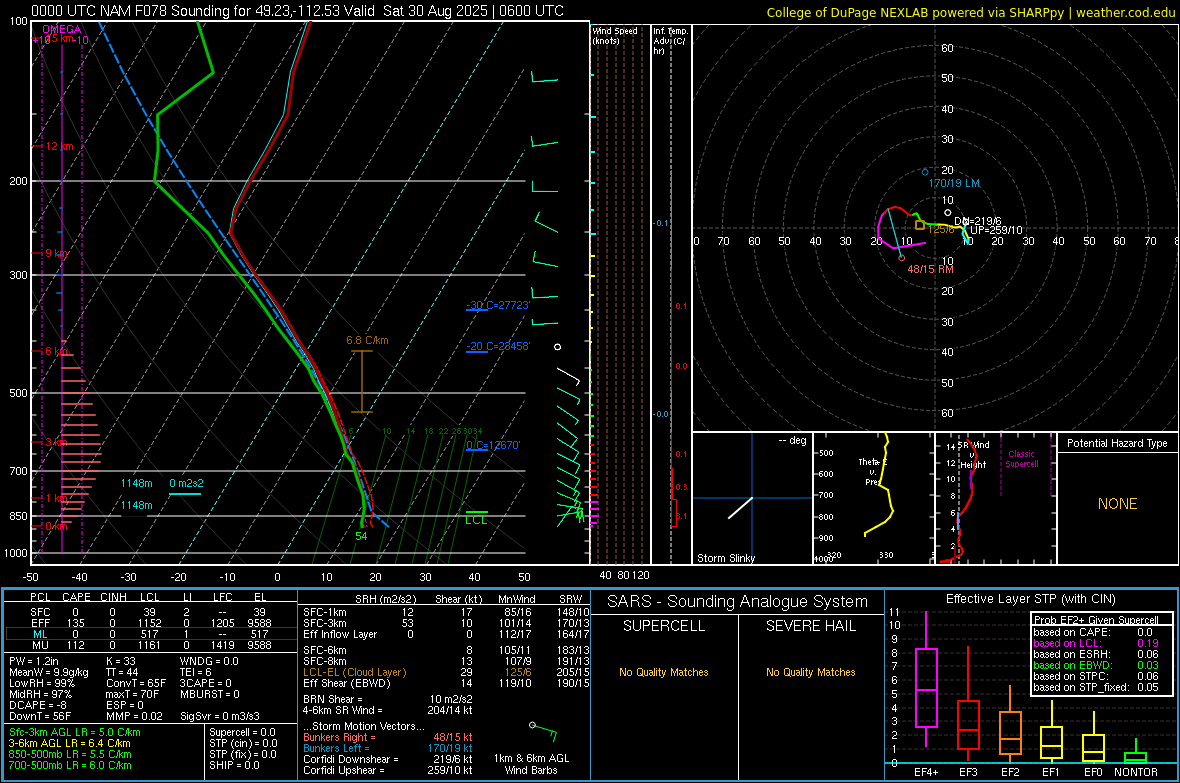1180x783 pixels.
Task: Click the '-30 C=27723' height label
Action: click(498, 305)
